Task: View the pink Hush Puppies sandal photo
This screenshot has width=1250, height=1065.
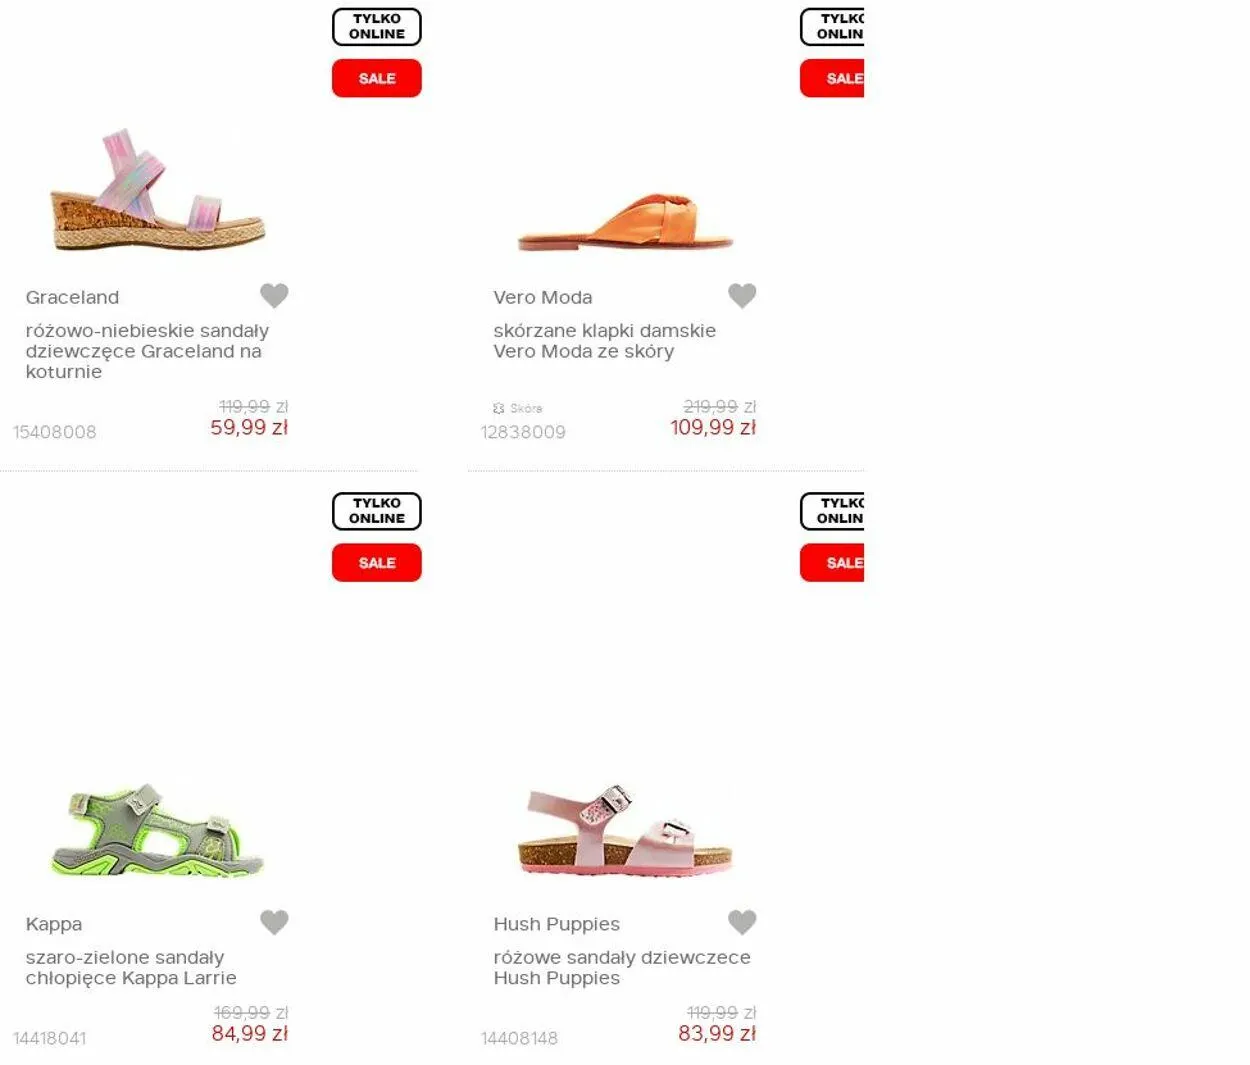Action: (625, 831)
